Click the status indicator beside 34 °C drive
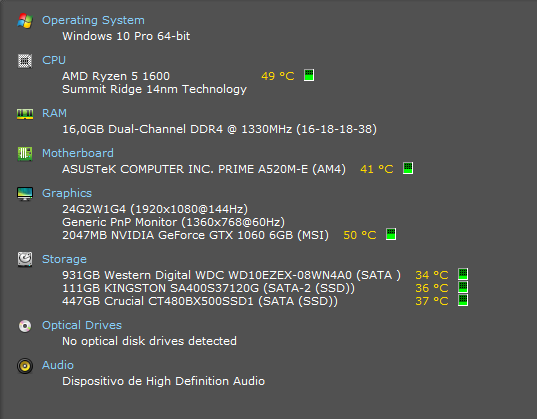This screenshot has width=537, height=419. 463,274
